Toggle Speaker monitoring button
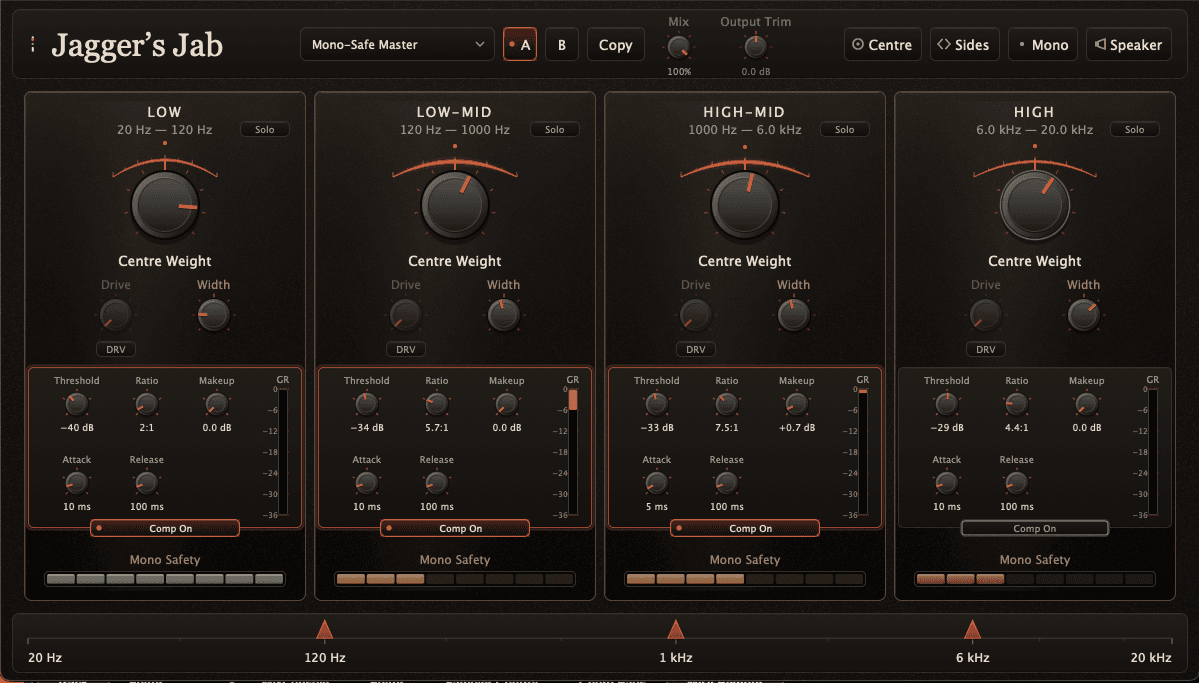Viewport: 1199px width, 683px height. (1129, 44)
